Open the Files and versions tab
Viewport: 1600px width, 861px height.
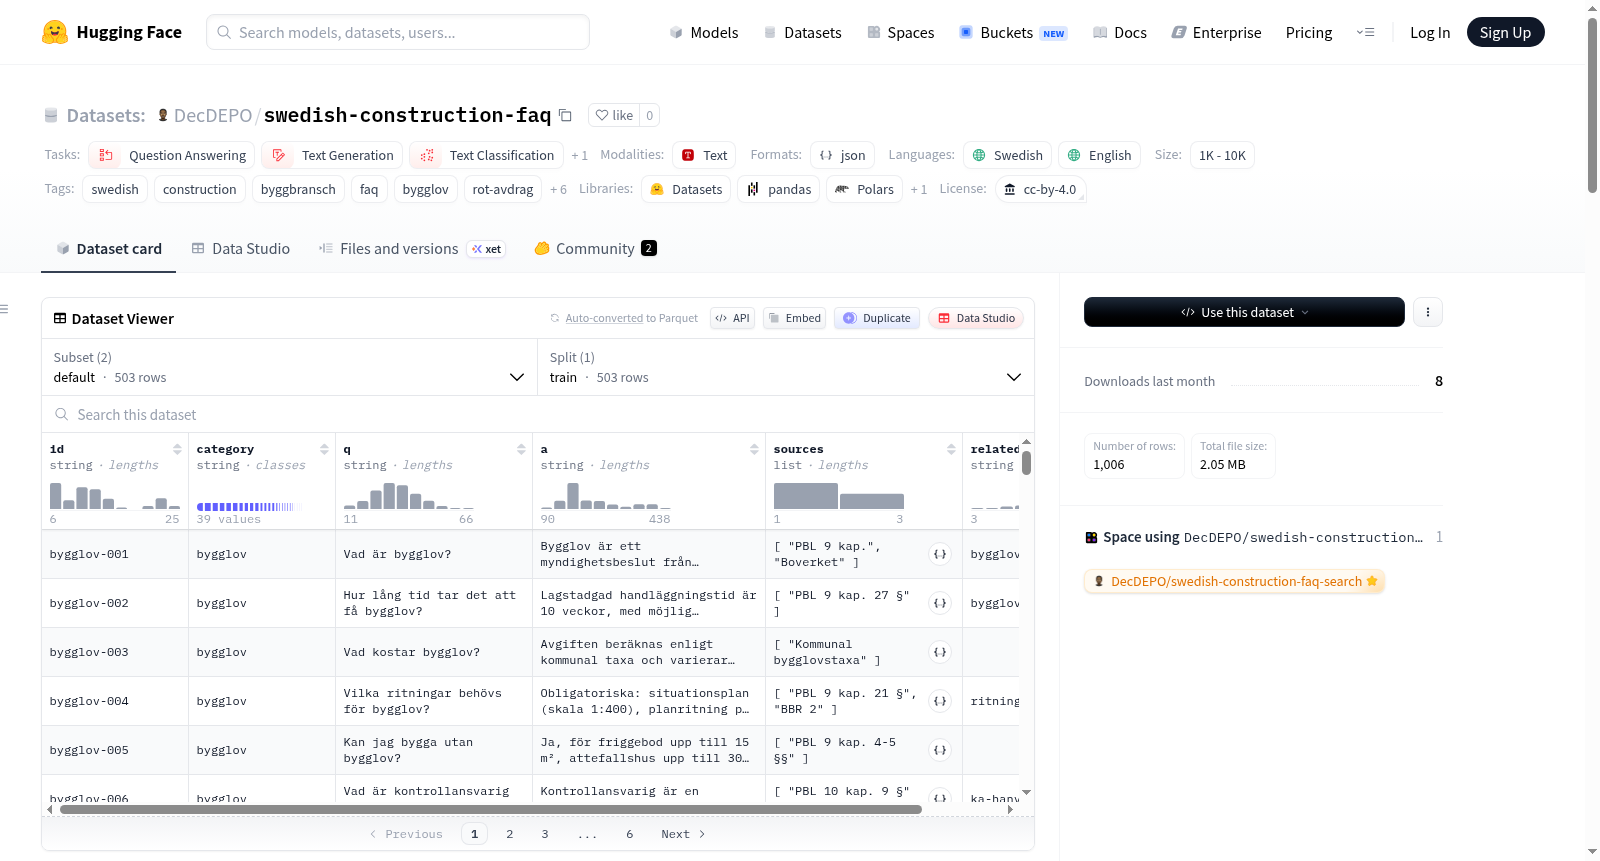(412, 249)
